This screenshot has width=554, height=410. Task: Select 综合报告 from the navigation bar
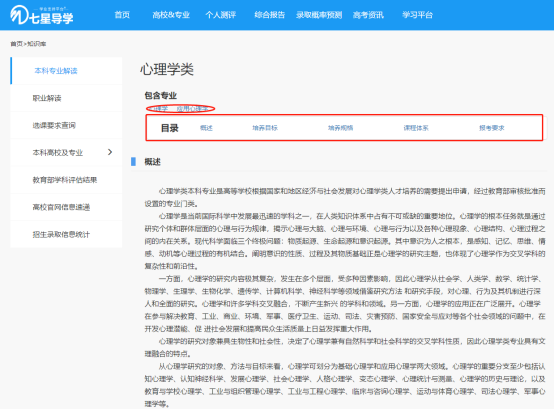(x=270, y=15)
